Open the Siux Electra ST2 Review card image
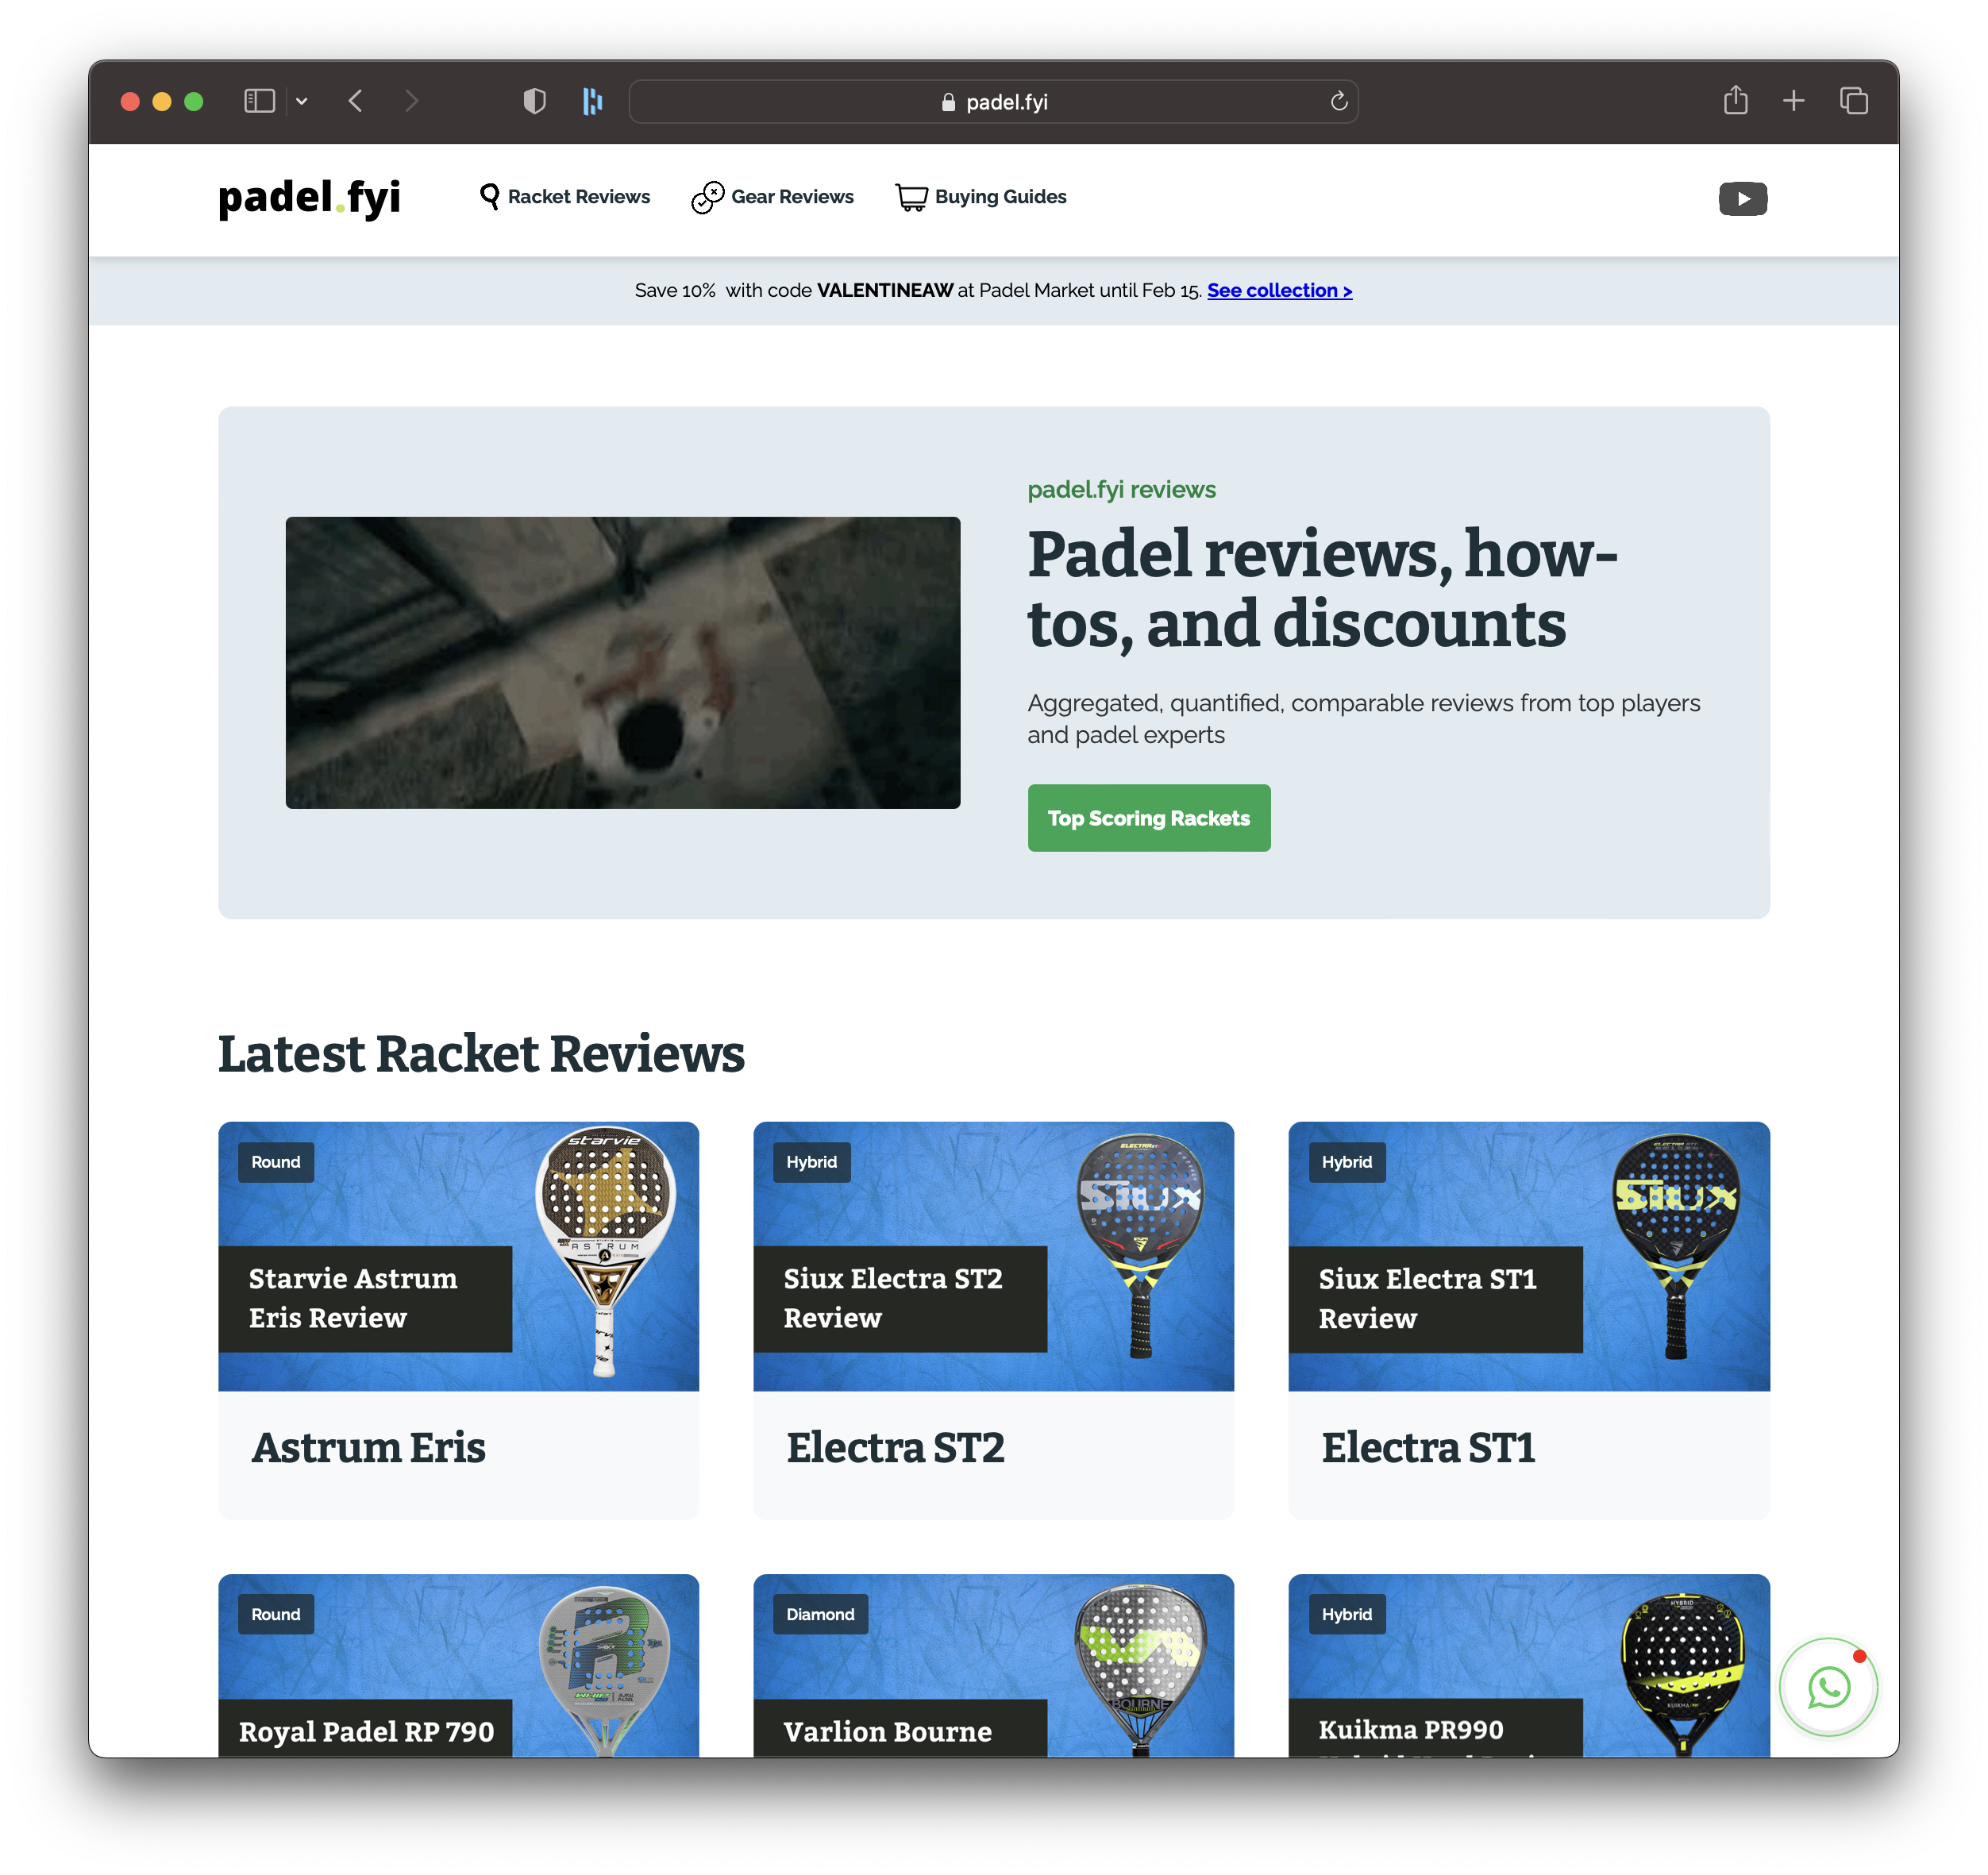Image resolution: width=1988 pixels, height=1875 pixels. [x=993, y=1256]
